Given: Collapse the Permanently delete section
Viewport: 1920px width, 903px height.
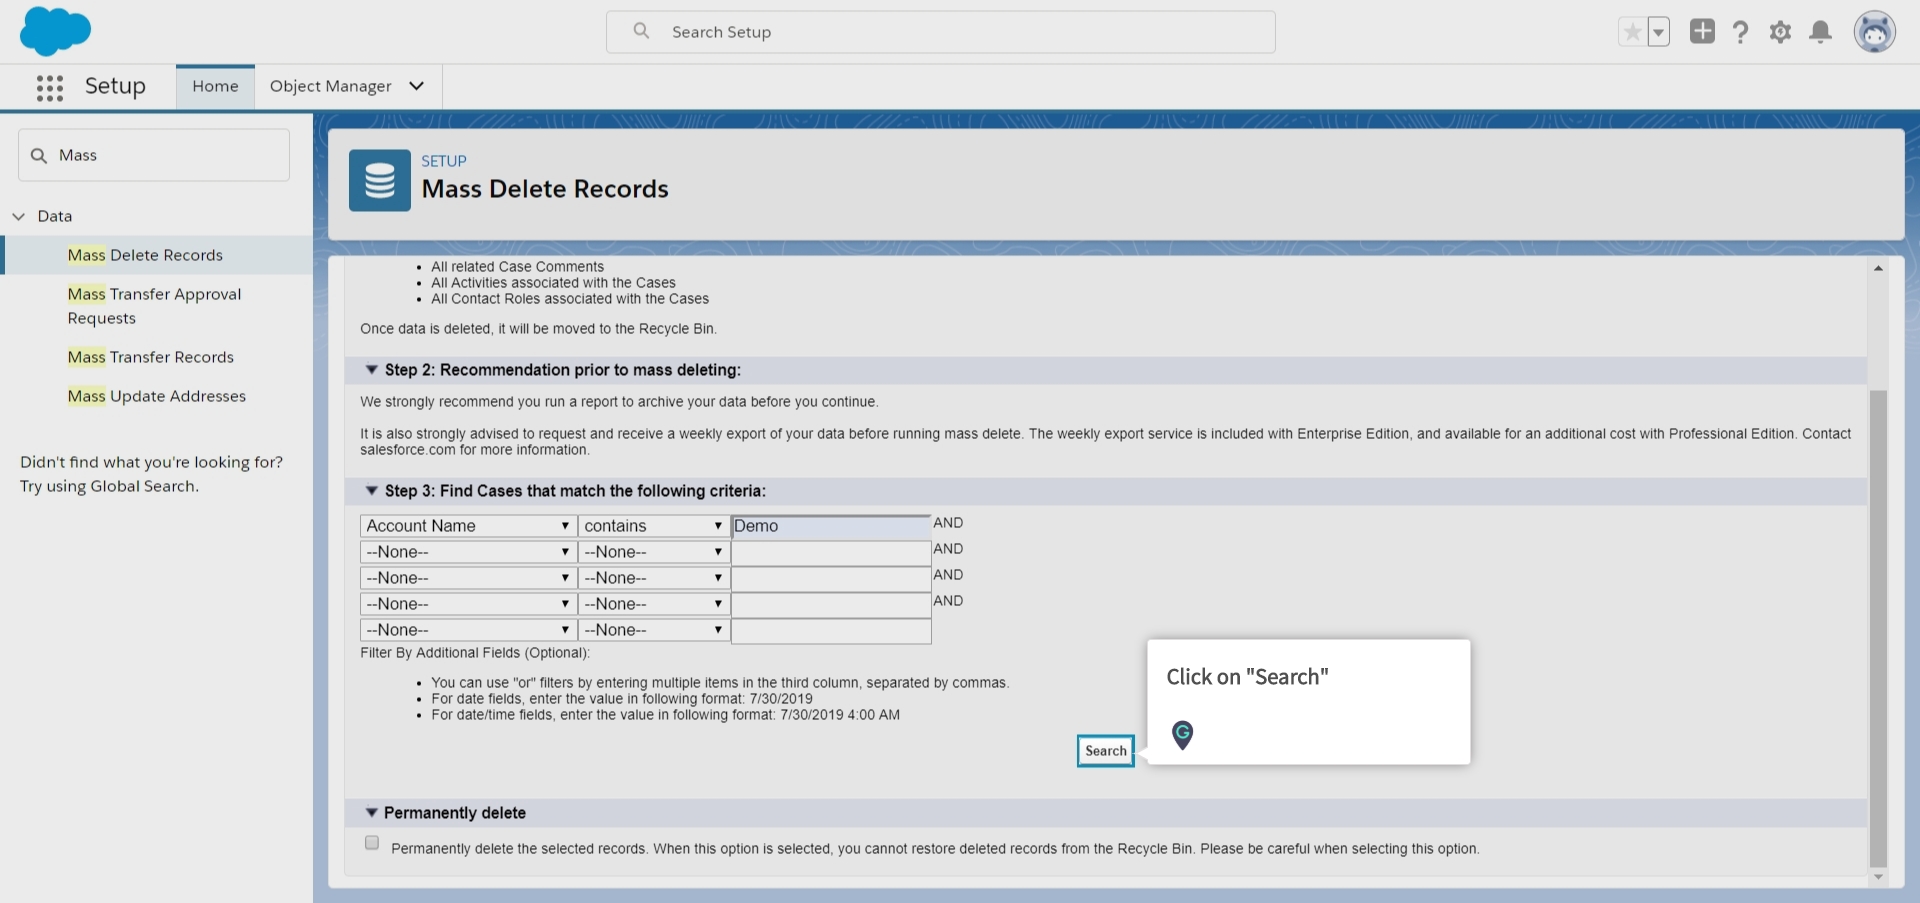Looking at the screenshot, I should coord(371,812).
